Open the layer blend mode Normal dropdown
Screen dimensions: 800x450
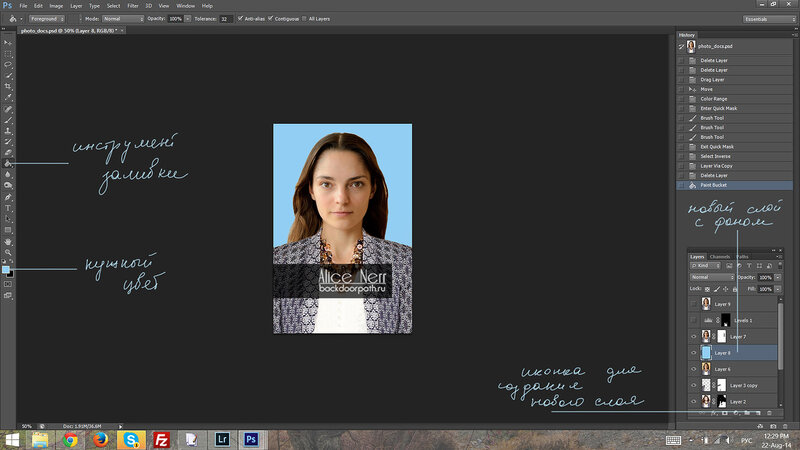tap(712, 277)
